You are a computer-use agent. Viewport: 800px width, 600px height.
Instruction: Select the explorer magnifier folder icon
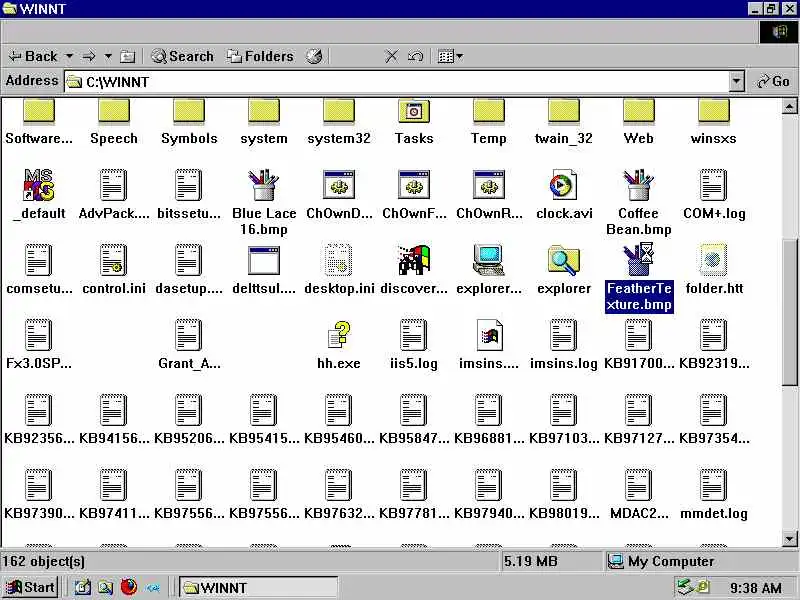coord(564,269)
